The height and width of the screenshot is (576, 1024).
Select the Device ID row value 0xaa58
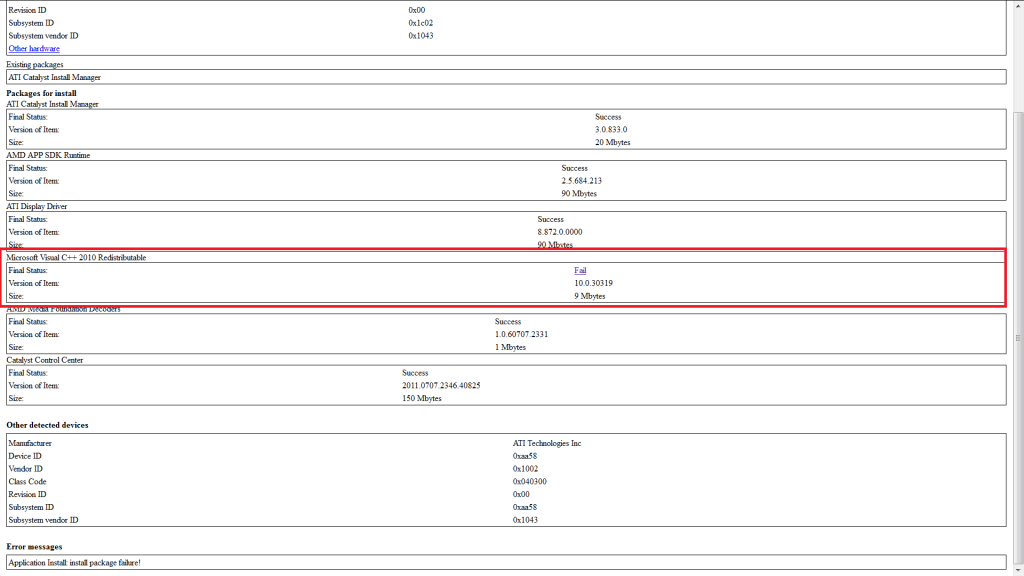click(x=524, y=456)
